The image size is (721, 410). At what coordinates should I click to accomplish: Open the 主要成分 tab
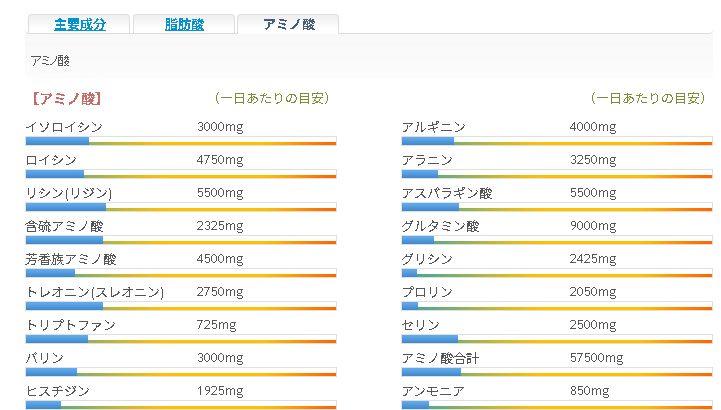coord(79,24)
